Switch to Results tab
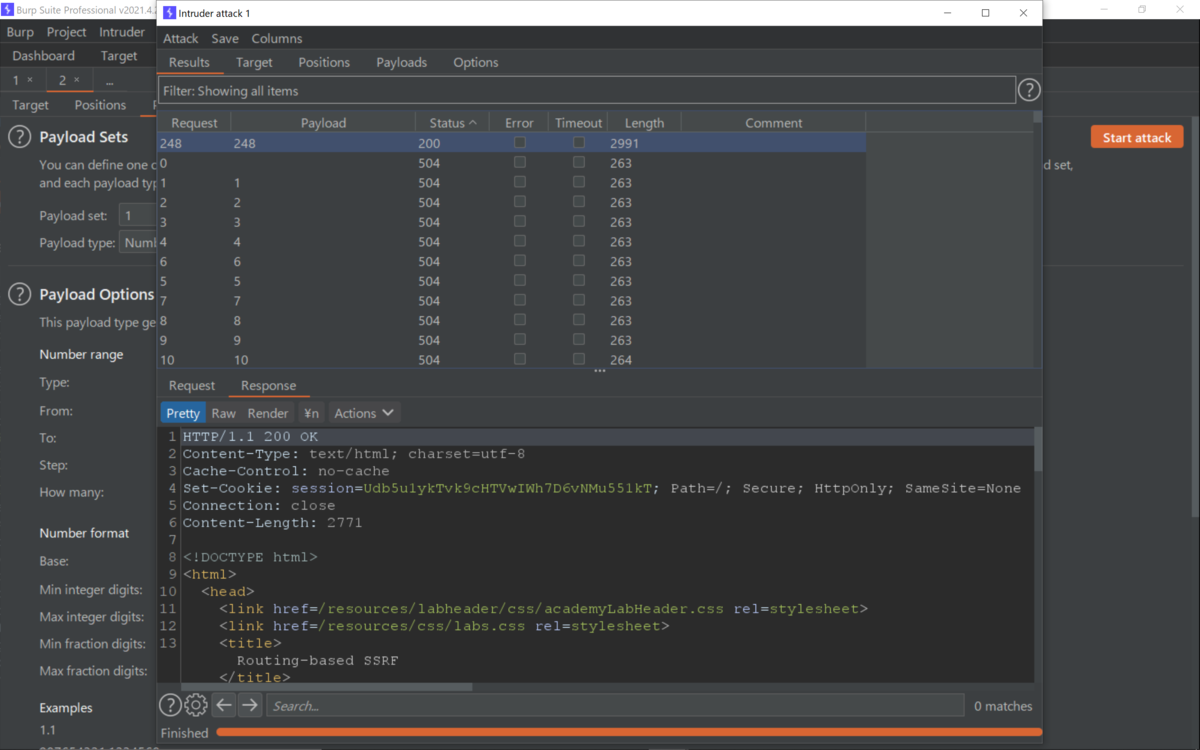Viewport: 1200px width, 750px height. (189, 62)
